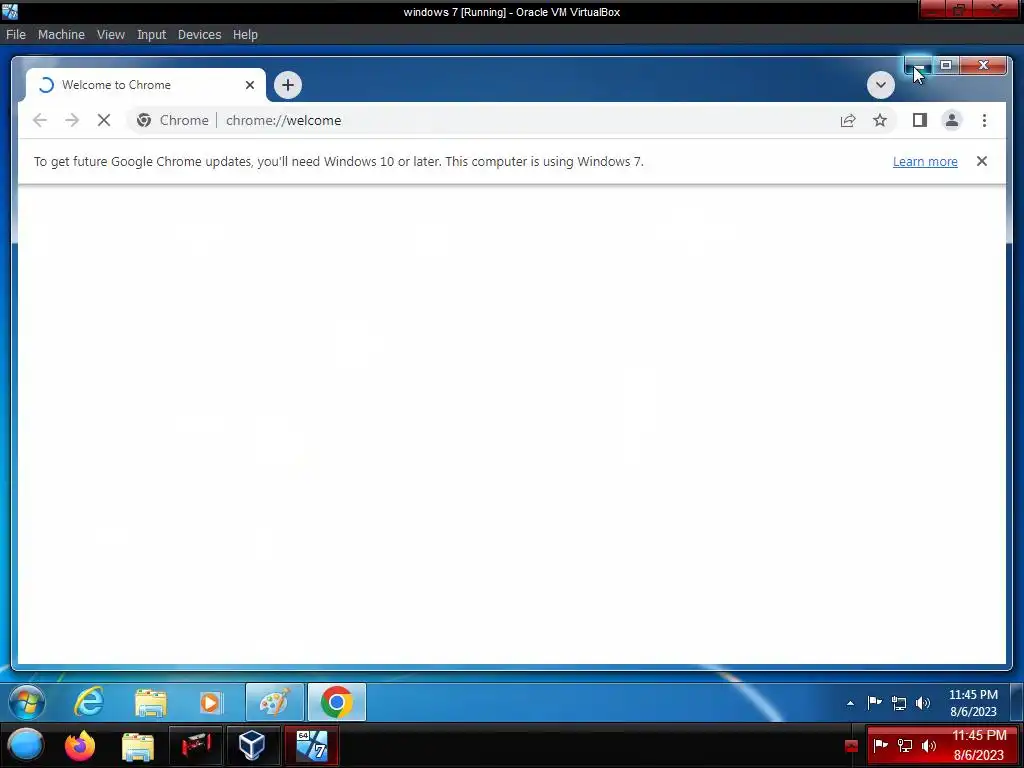This screenshot has width=1024, height=768.
Task: Select the Welcome to Chrome tab
Action: point(145,85)
